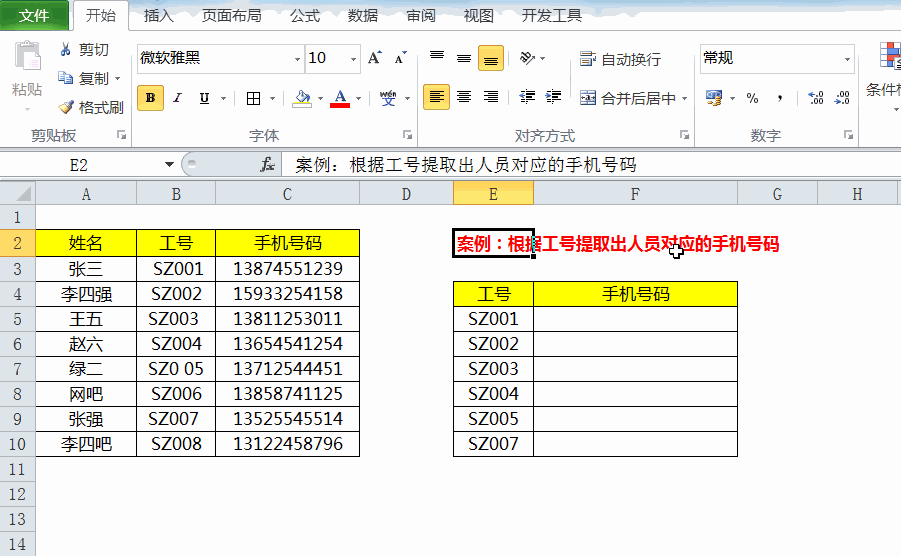The width and height of the screenshot is (901, 556).
Task: Increase the indent
Action: 553,97
